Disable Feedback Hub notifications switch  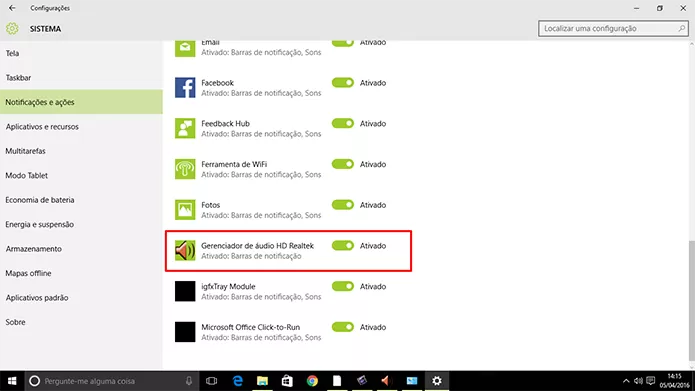pyautogui.click(x=343, y=124)
